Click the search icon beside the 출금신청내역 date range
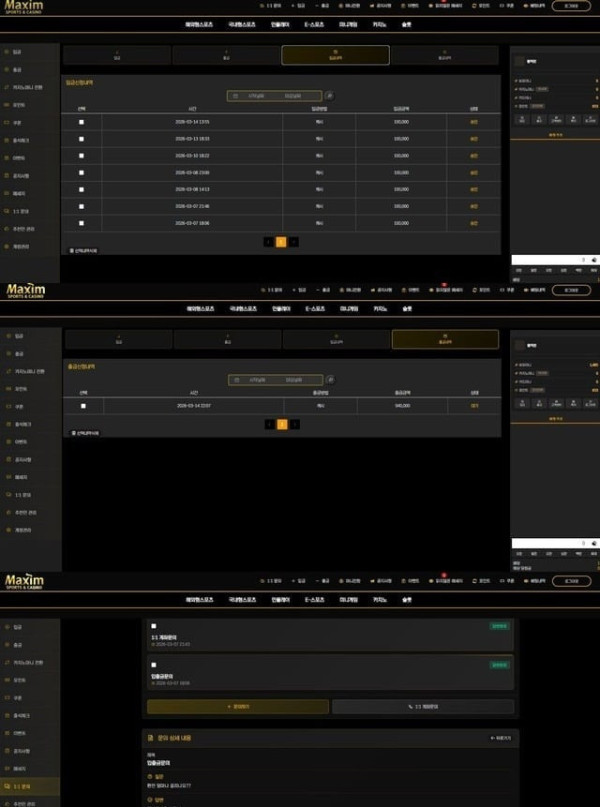Viewport: 600px width, 807px height. (x=330, y=380)
